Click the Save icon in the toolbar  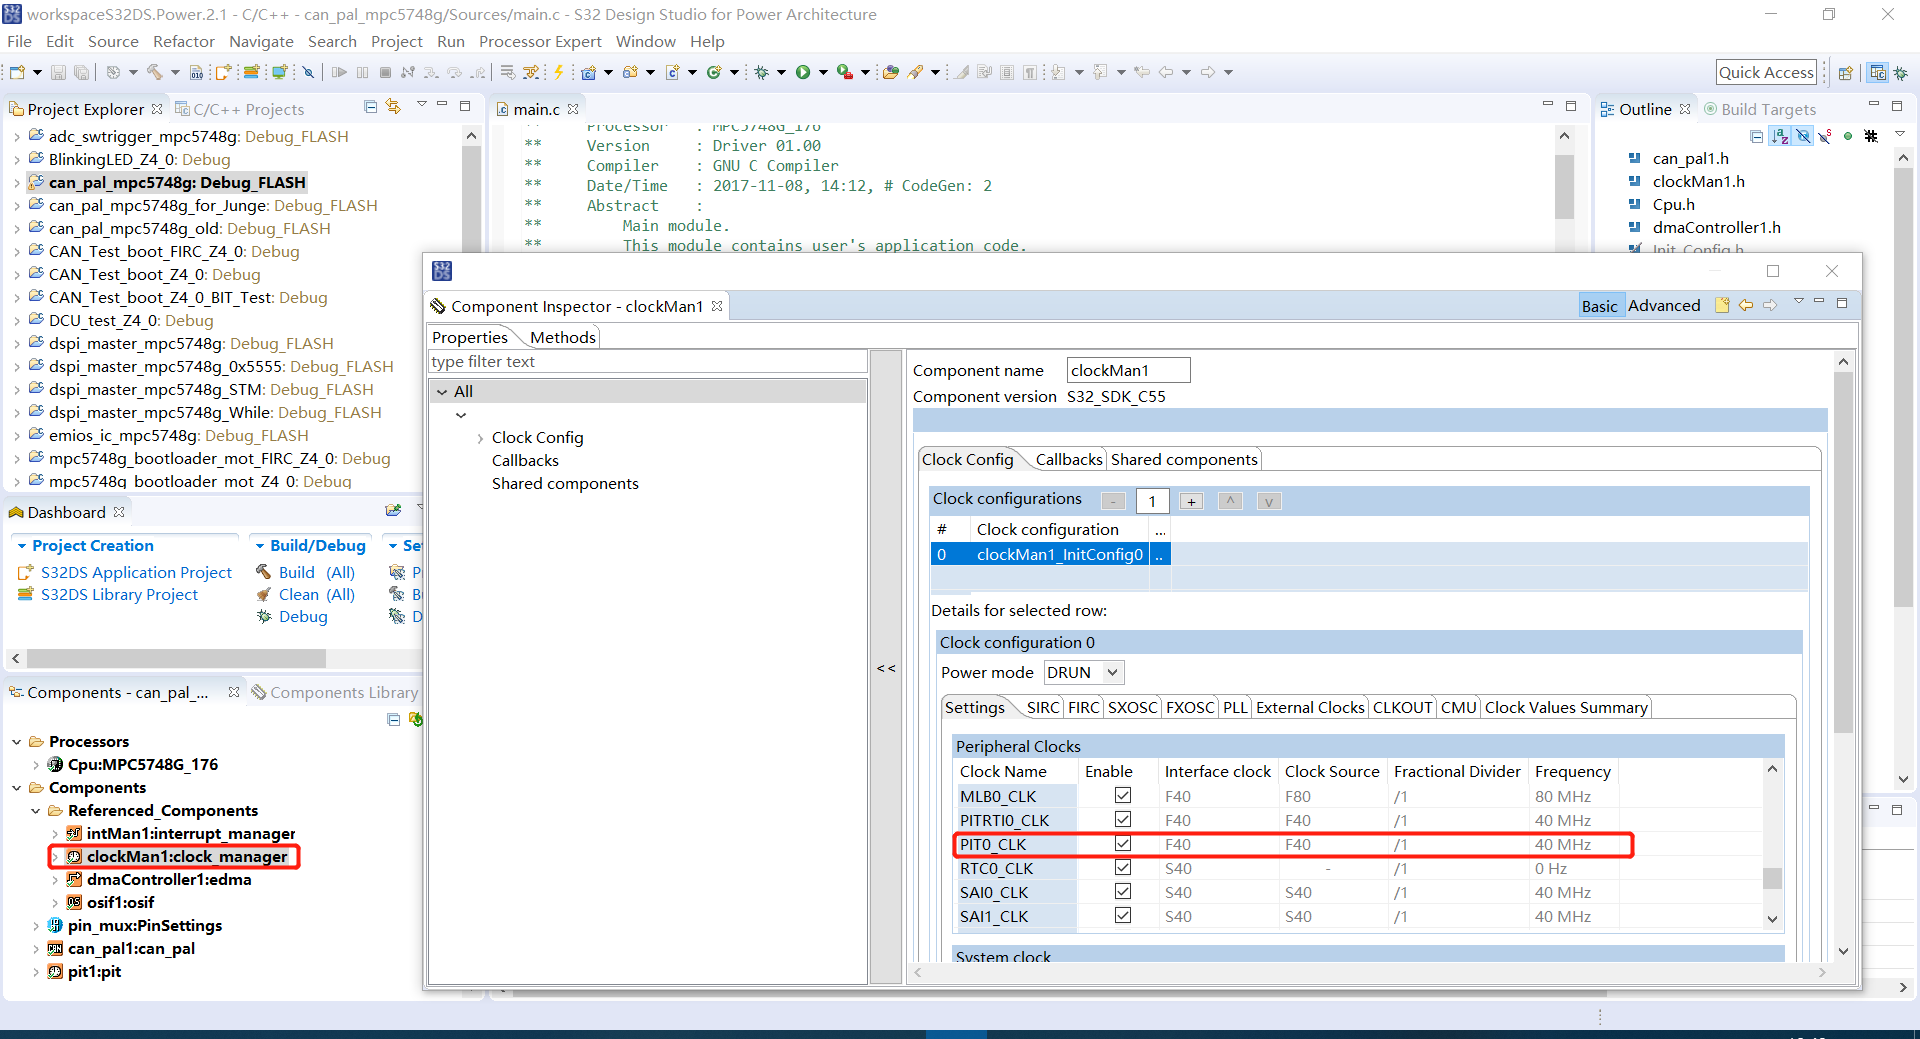pyautogui.click(x=58, y=72)
